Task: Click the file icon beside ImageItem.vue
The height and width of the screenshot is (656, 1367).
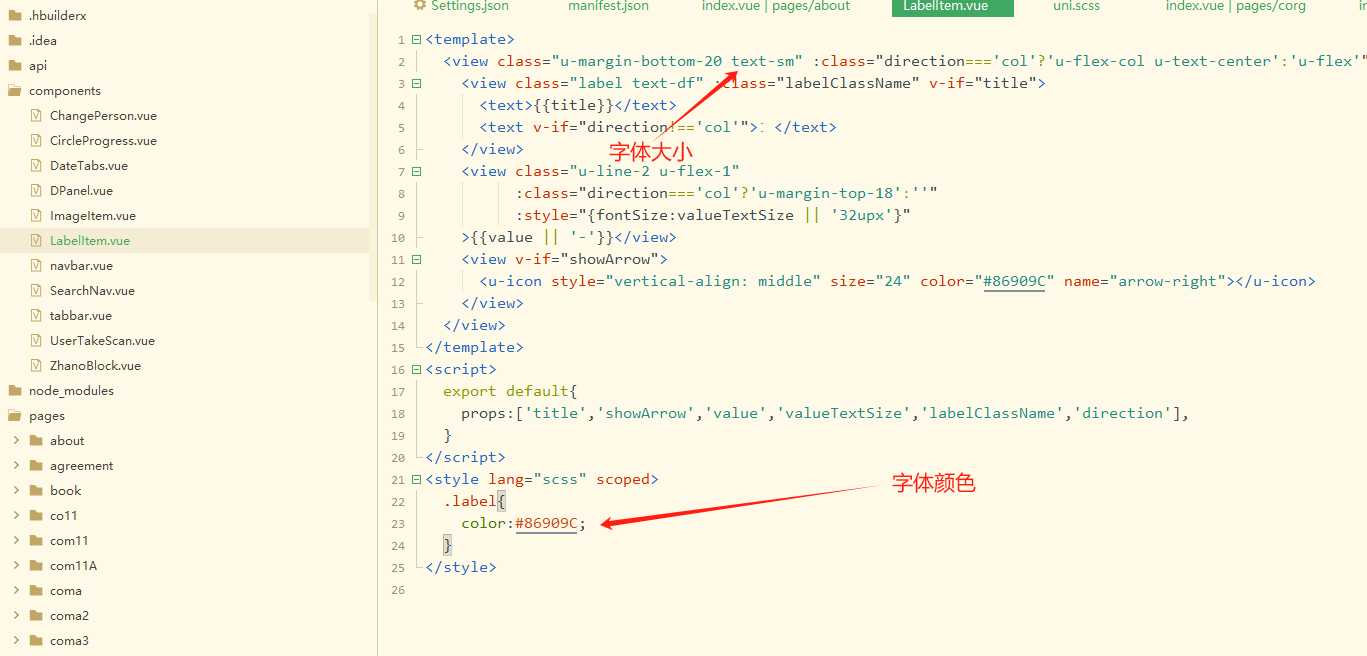Action: [36, 215]
